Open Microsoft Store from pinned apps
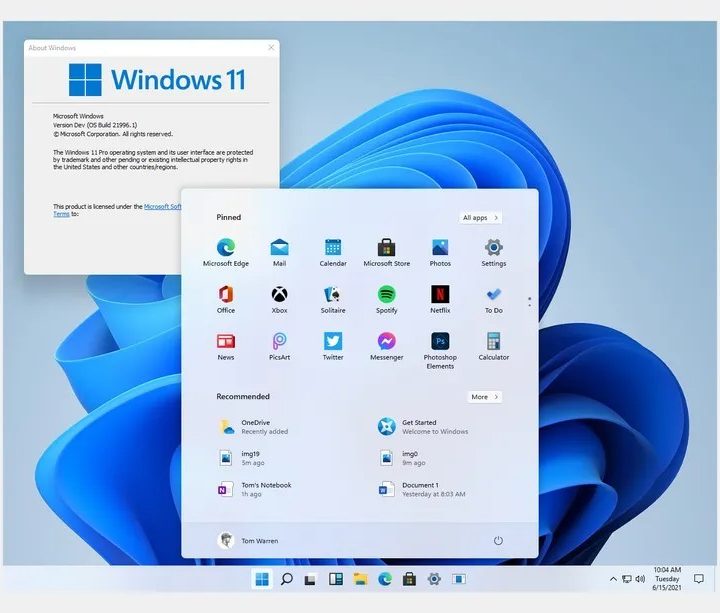 387,252
